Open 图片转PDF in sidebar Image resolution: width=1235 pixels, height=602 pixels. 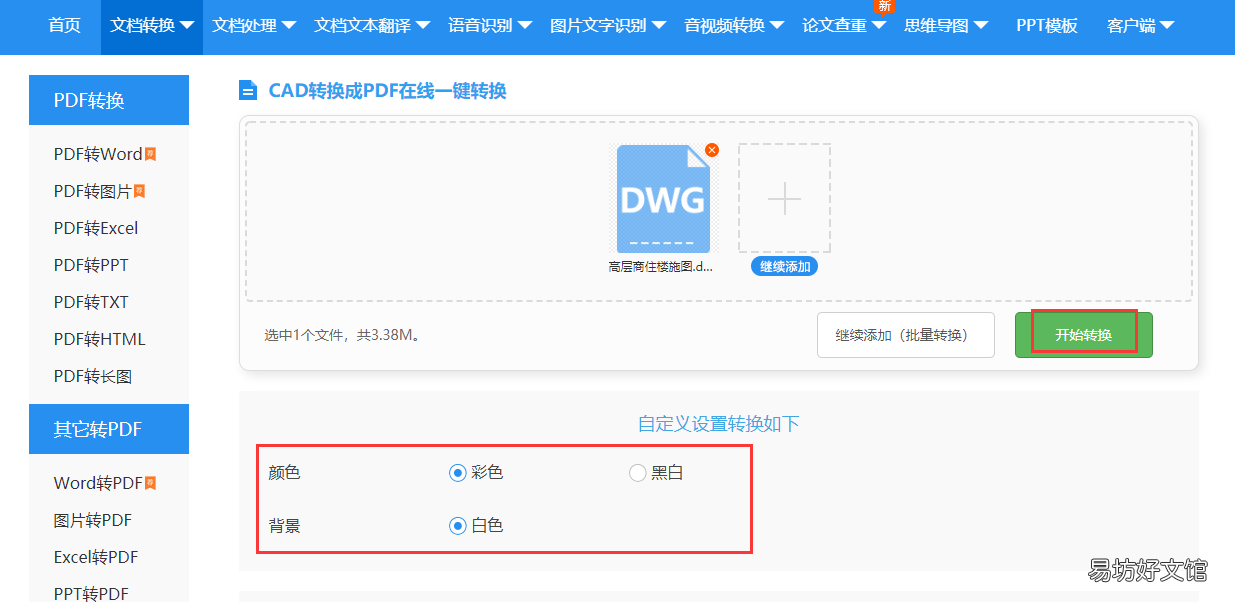click(93, 520)
